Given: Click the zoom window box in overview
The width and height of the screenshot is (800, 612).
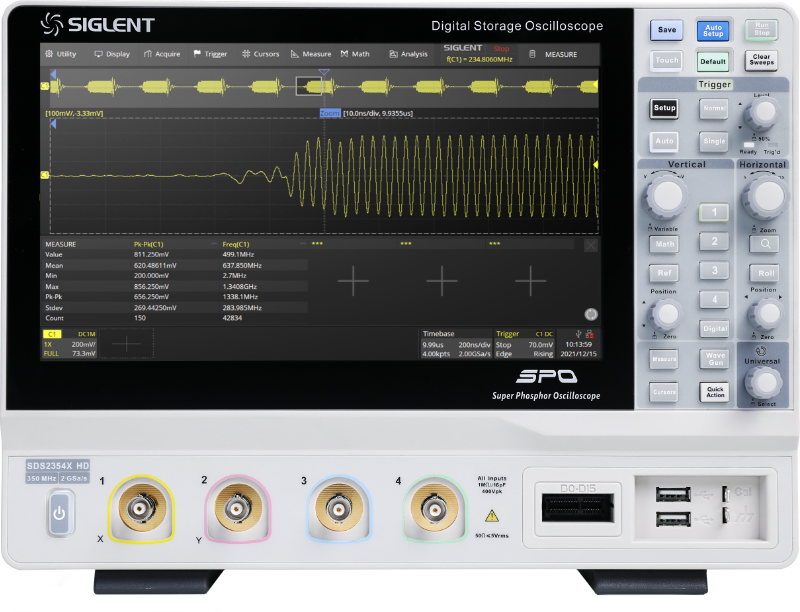Looking at the screenshot, I should click(309, 86).
